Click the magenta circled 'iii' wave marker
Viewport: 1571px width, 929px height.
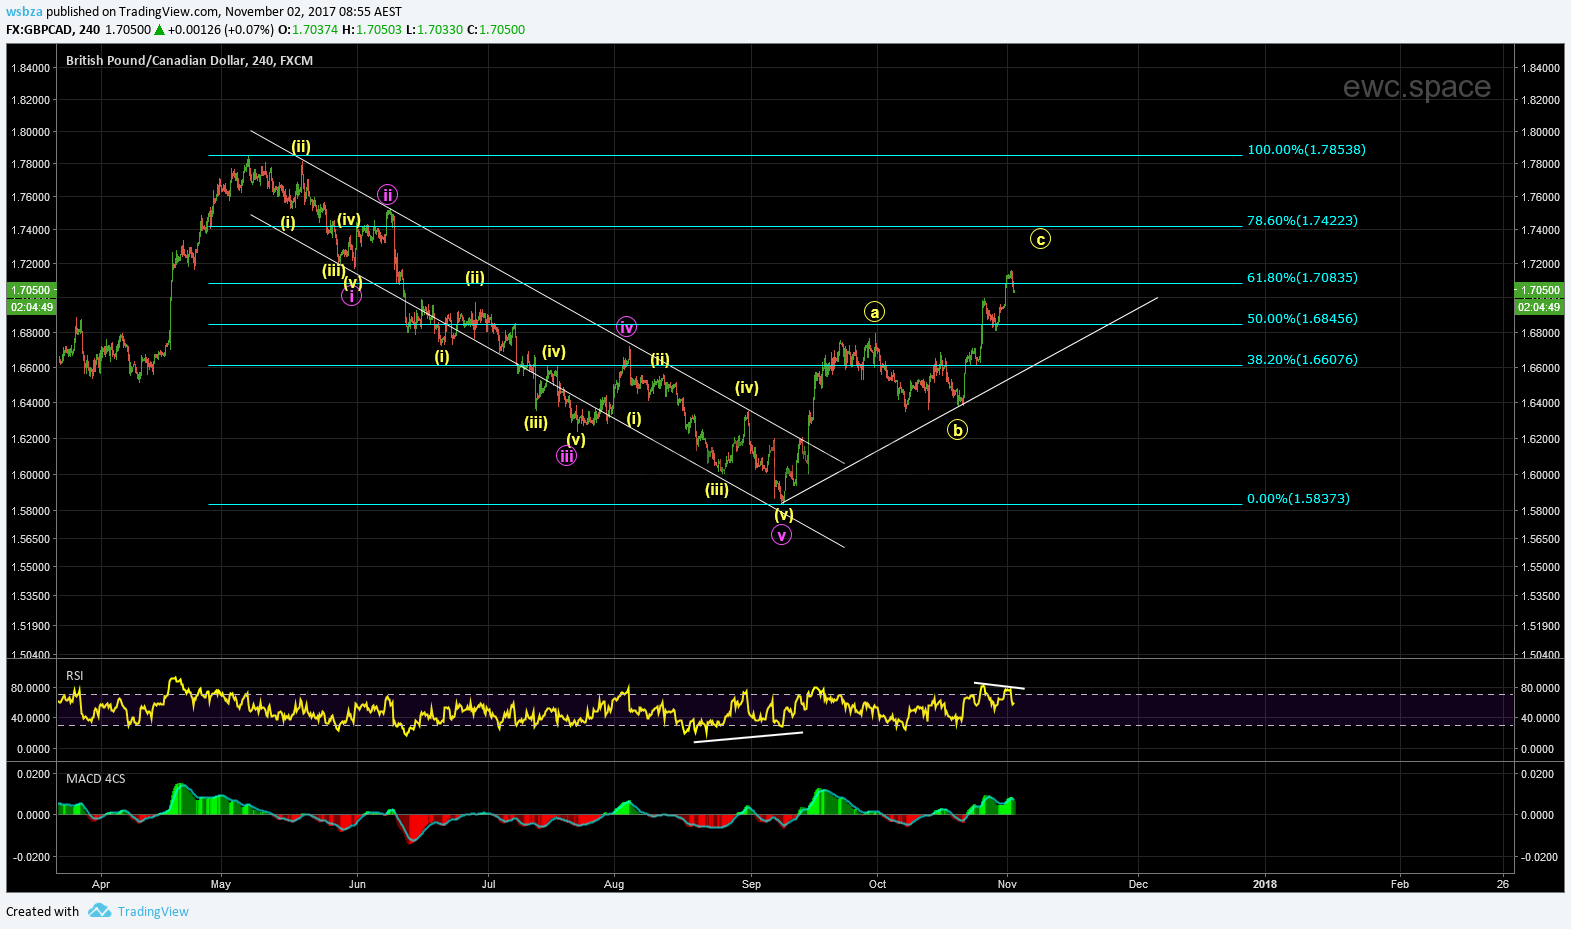pos(566,456)
